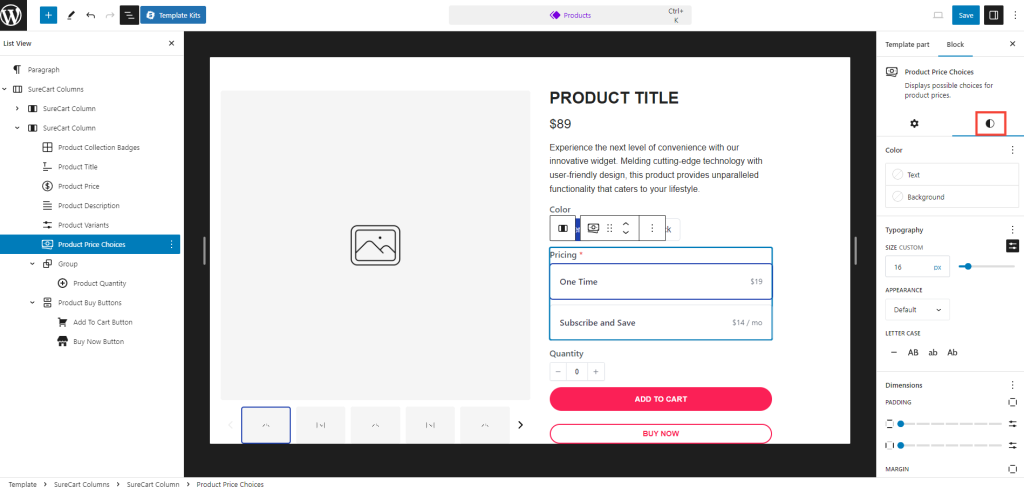This screenshot has height=488, width=1024.
Task: Open Template Kits
Action: 173,15
